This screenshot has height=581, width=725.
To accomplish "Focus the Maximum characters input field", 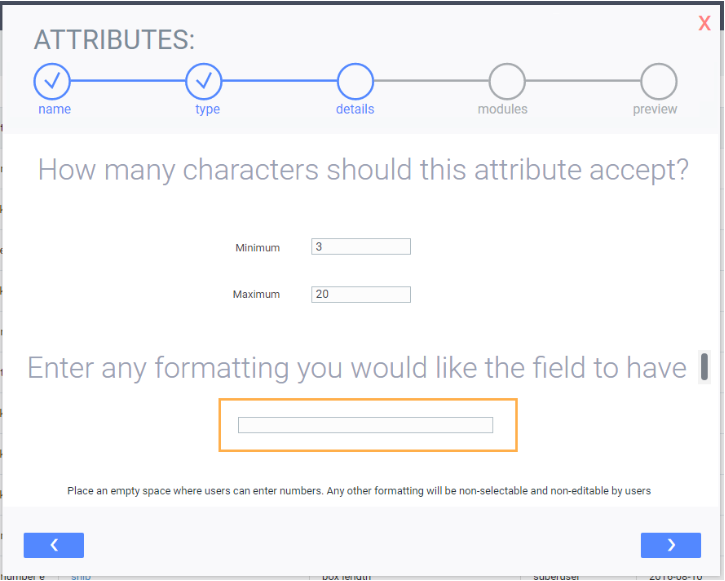I will pos(361,294).
